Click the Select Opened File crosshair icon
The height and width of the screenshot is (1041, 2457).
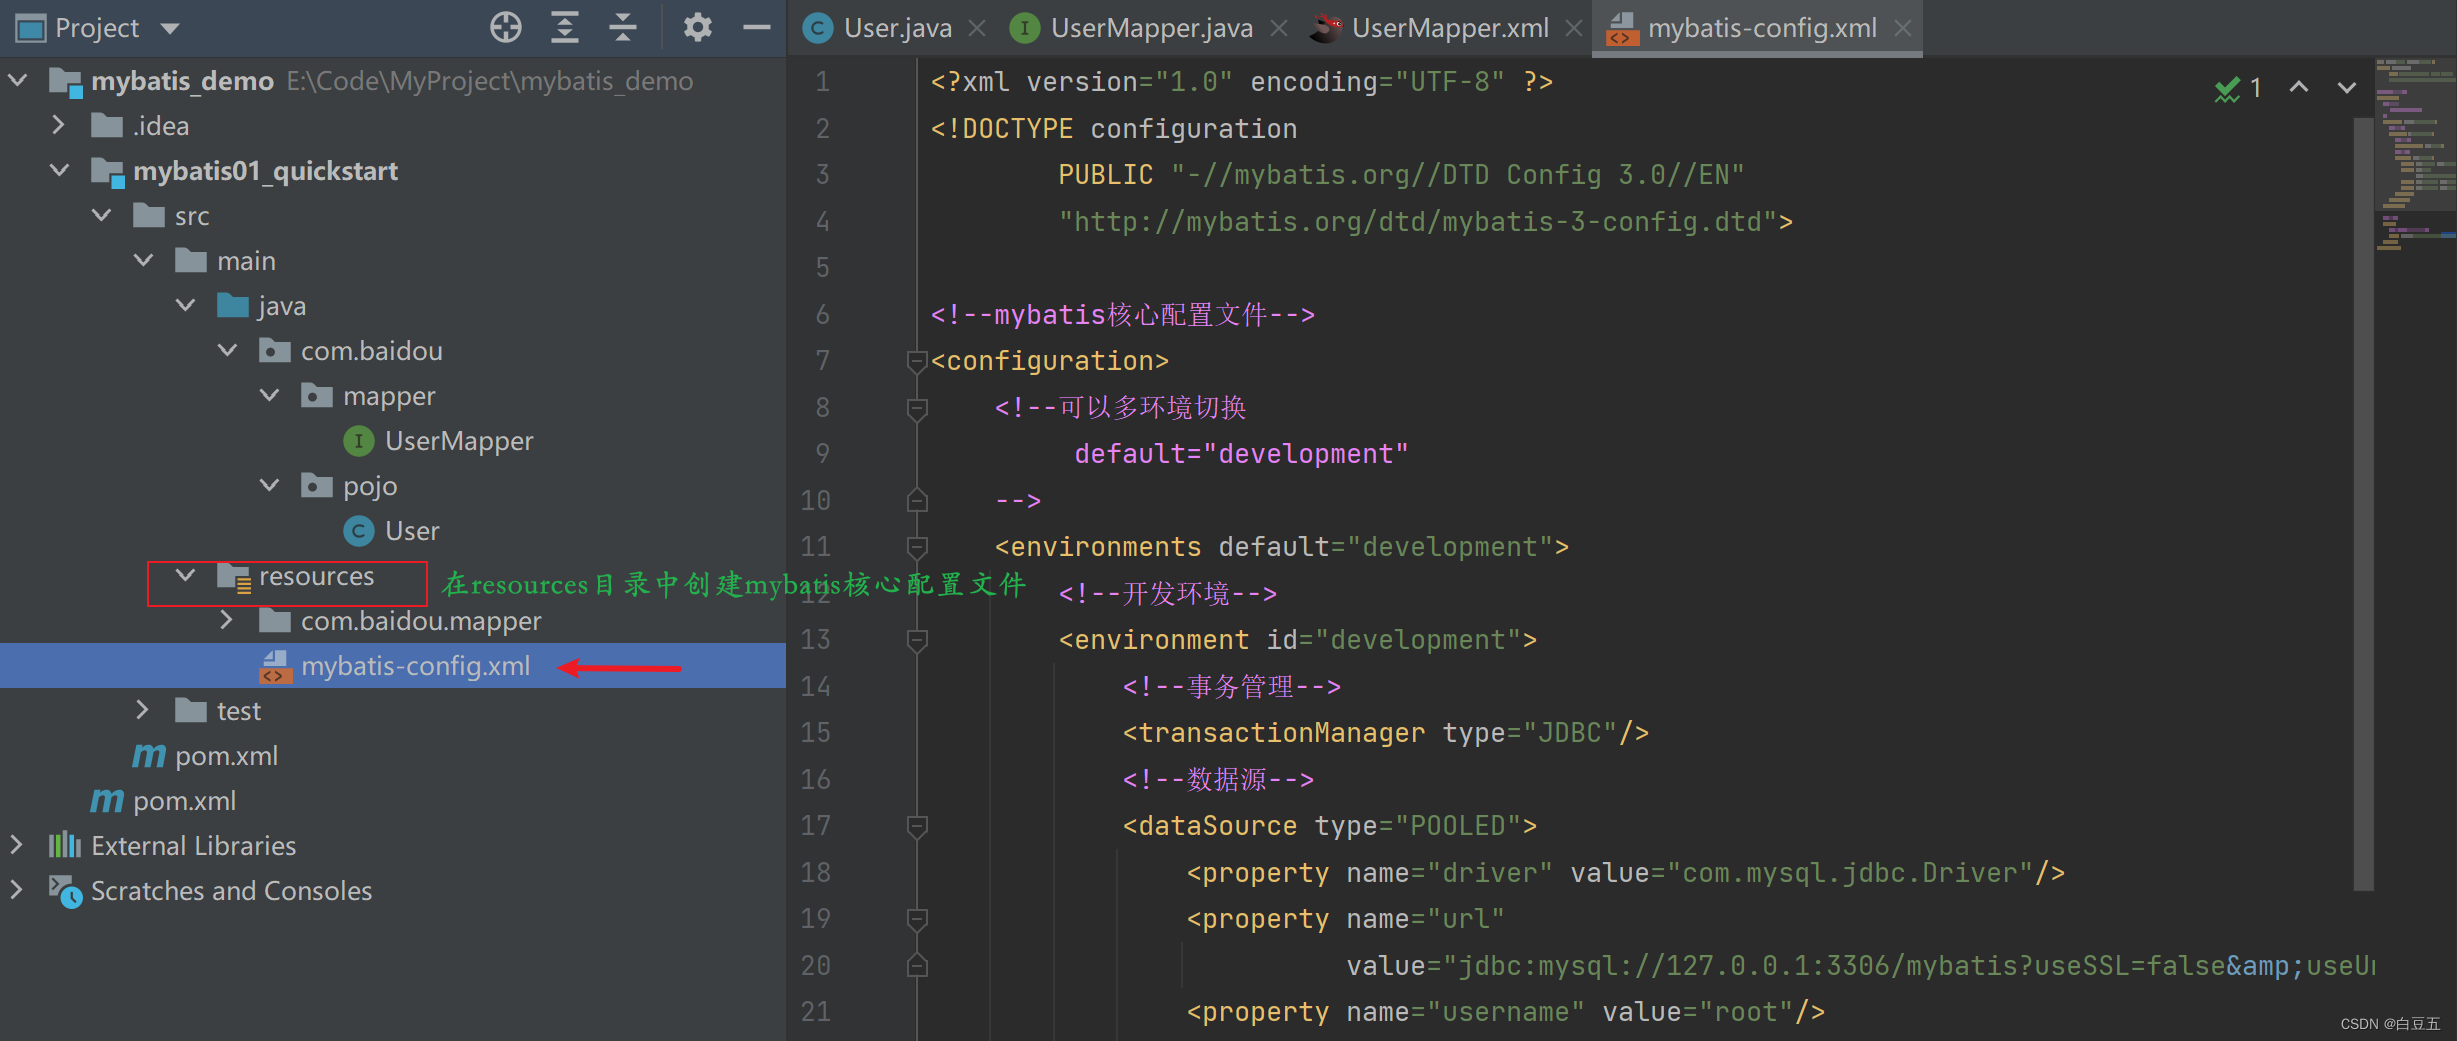coord(506,27)
